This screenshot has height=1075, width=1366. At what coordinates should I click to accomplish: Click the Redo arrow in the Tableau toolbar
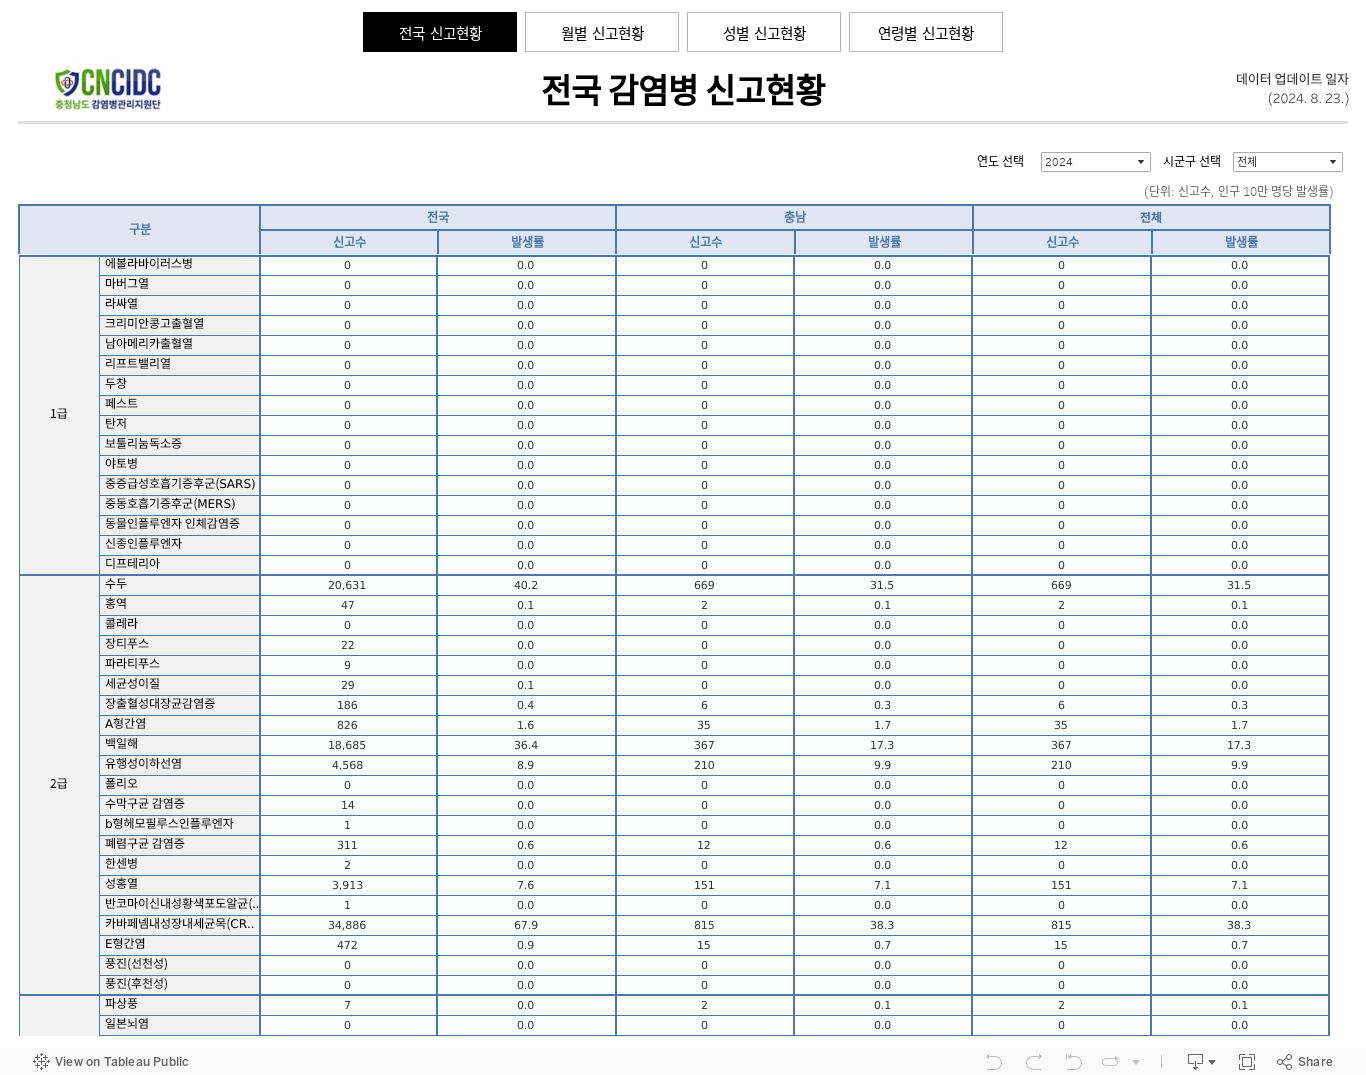1034,1062
